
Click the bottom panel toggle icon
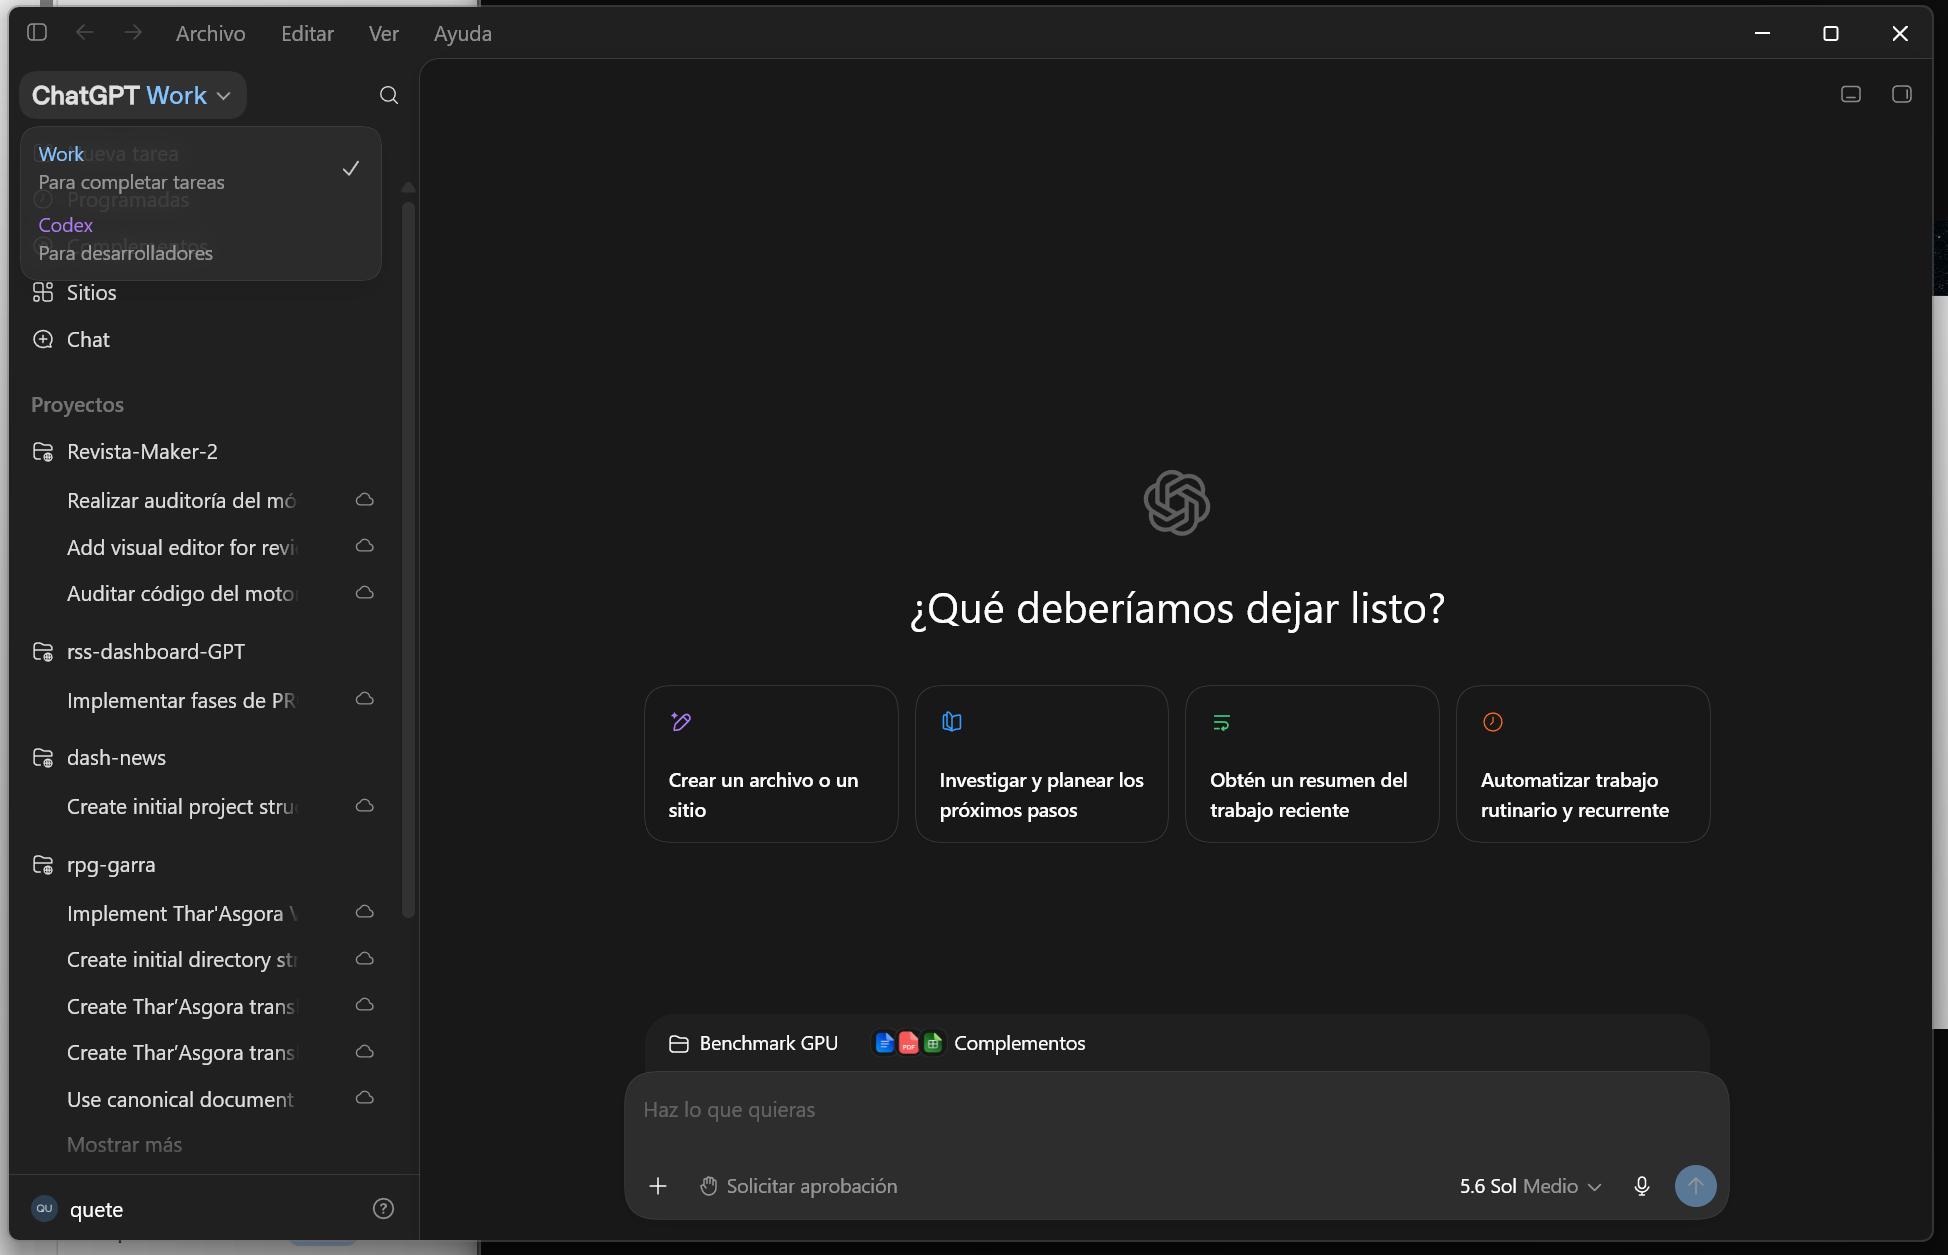(1851, 94)
